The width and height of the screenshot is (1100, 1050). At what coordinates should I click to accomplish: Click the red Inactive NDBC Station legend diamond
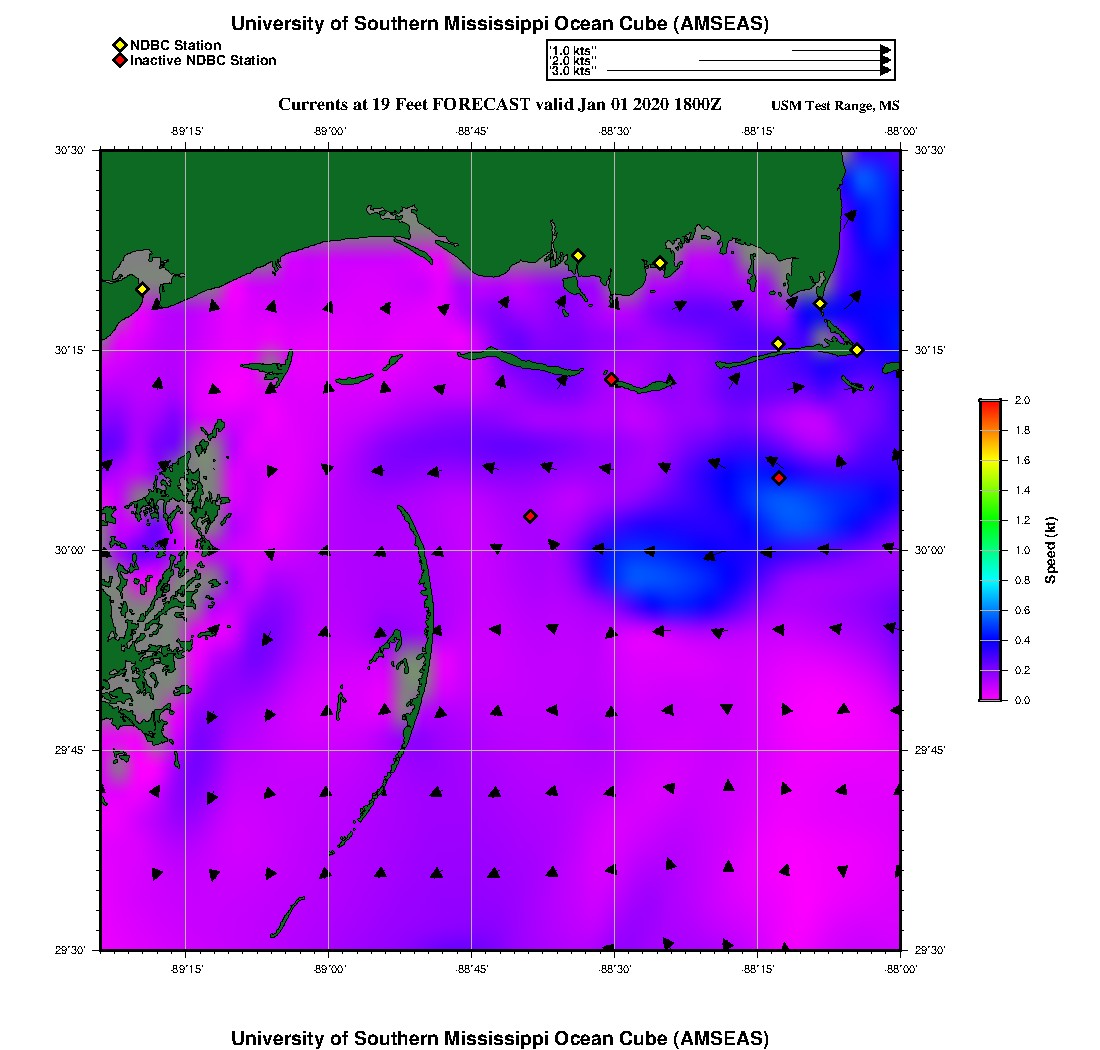[x=119, y=61]
